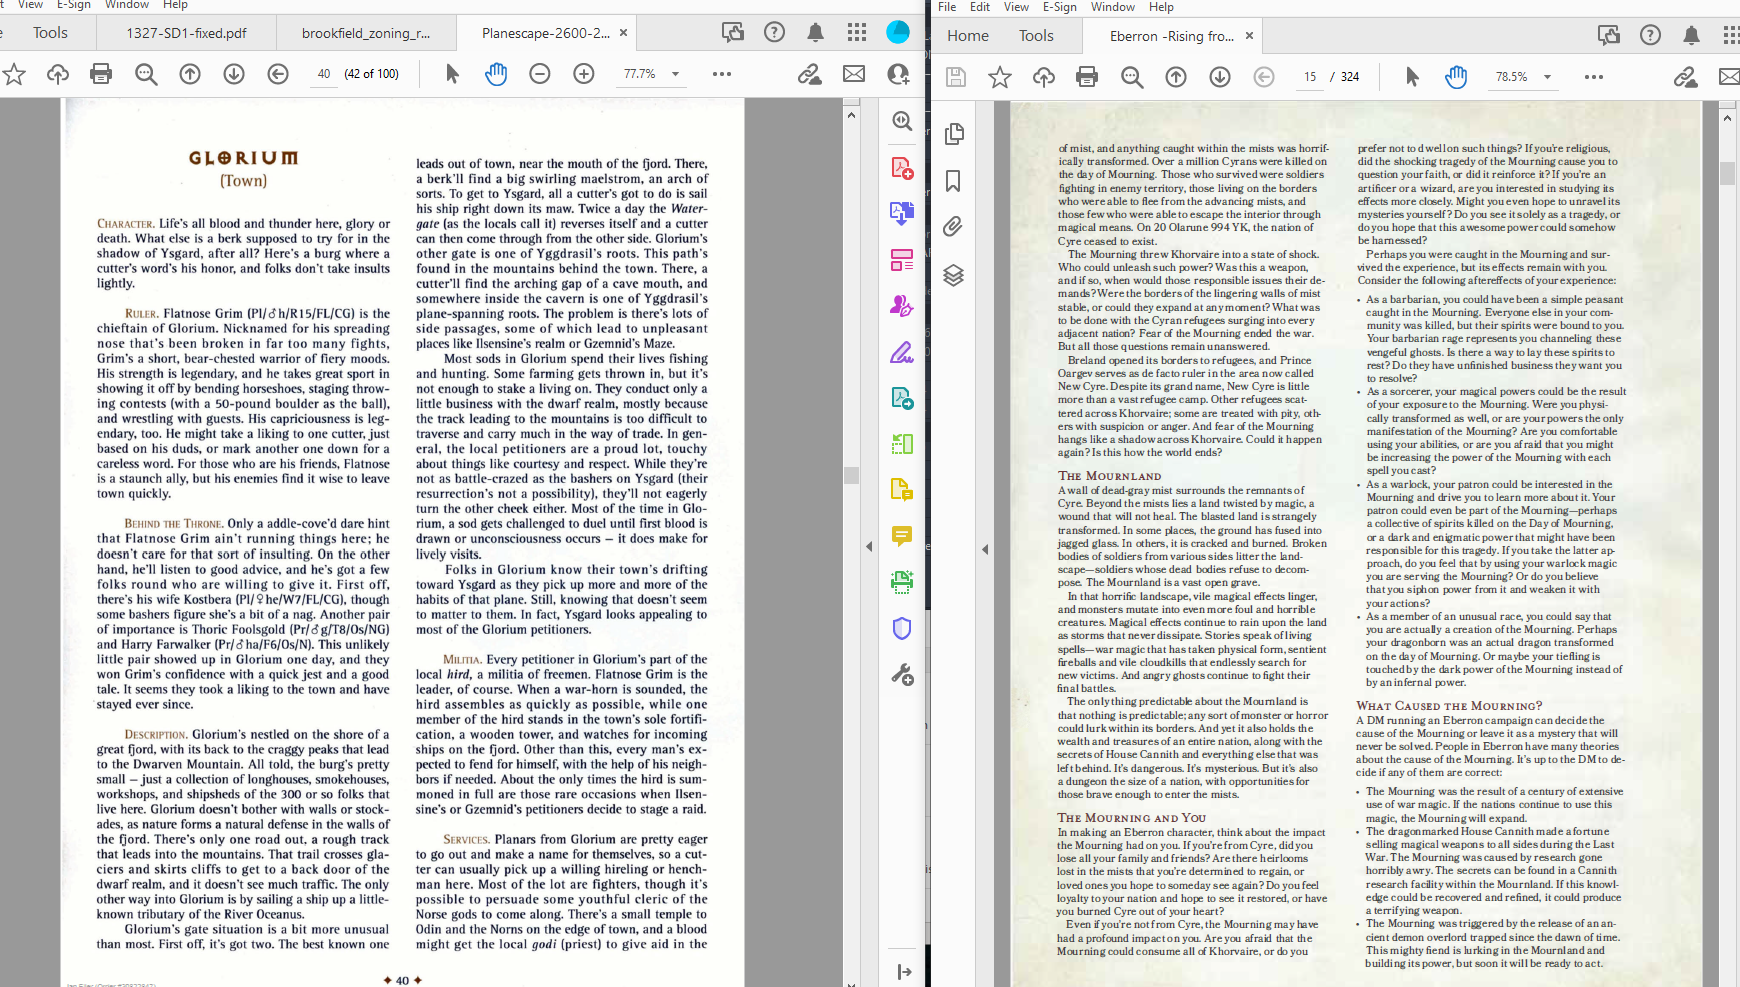Image resolution: width=1740 pixels, height=987 pixels.
Task: Open the Tools view in Eberron window
Action: click(1036, 36)
